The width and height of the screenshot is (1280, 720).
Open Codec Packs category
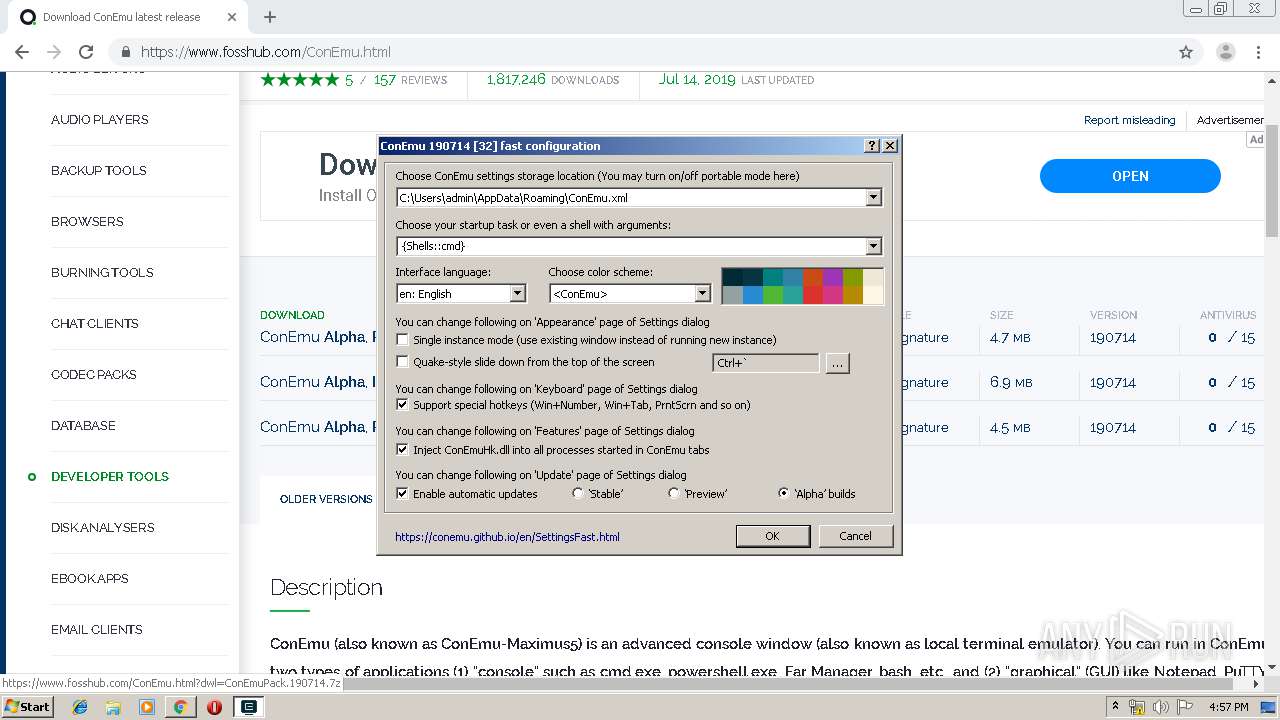click(x=94, y=374)
